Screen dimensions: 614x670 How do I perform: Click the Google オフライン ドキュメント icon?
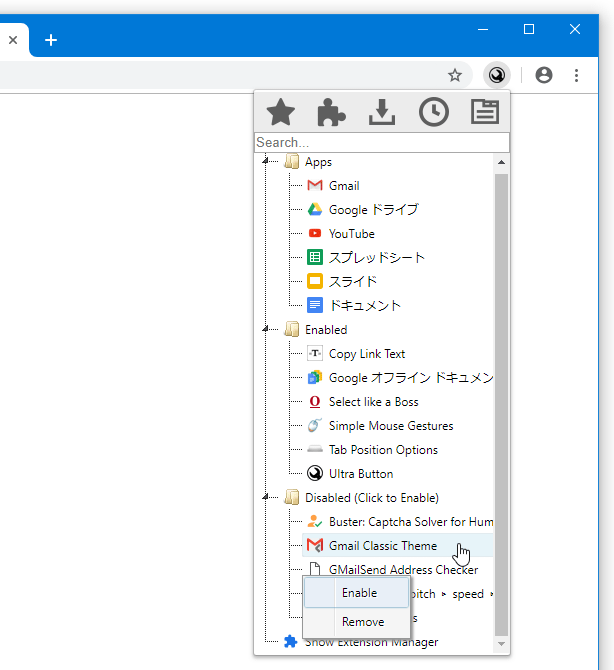(x=315, y=377)
